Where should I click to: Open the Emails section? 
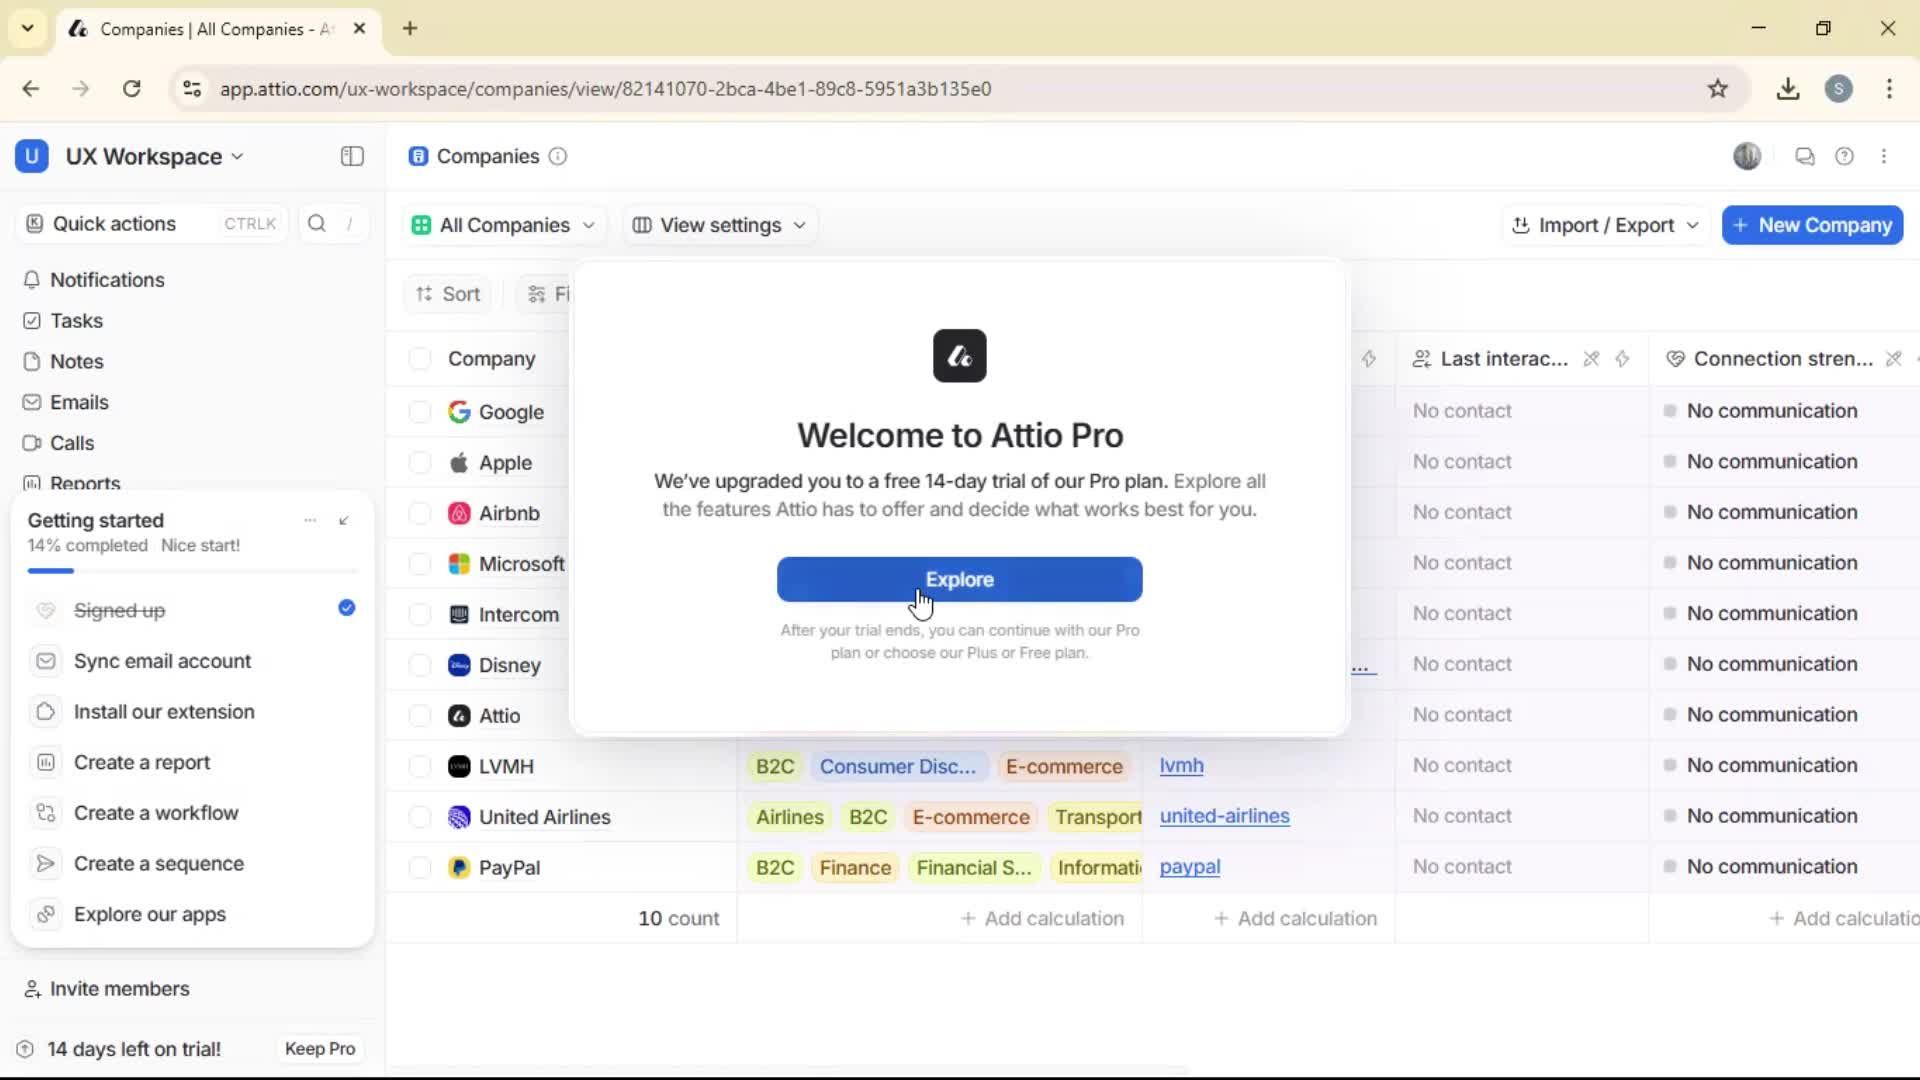point(79,402)
